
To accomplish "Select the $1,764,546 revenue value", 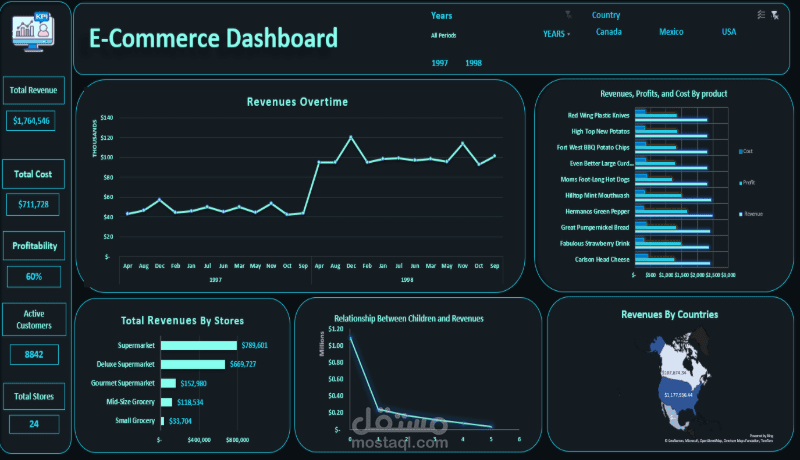I will click(31, 121).
